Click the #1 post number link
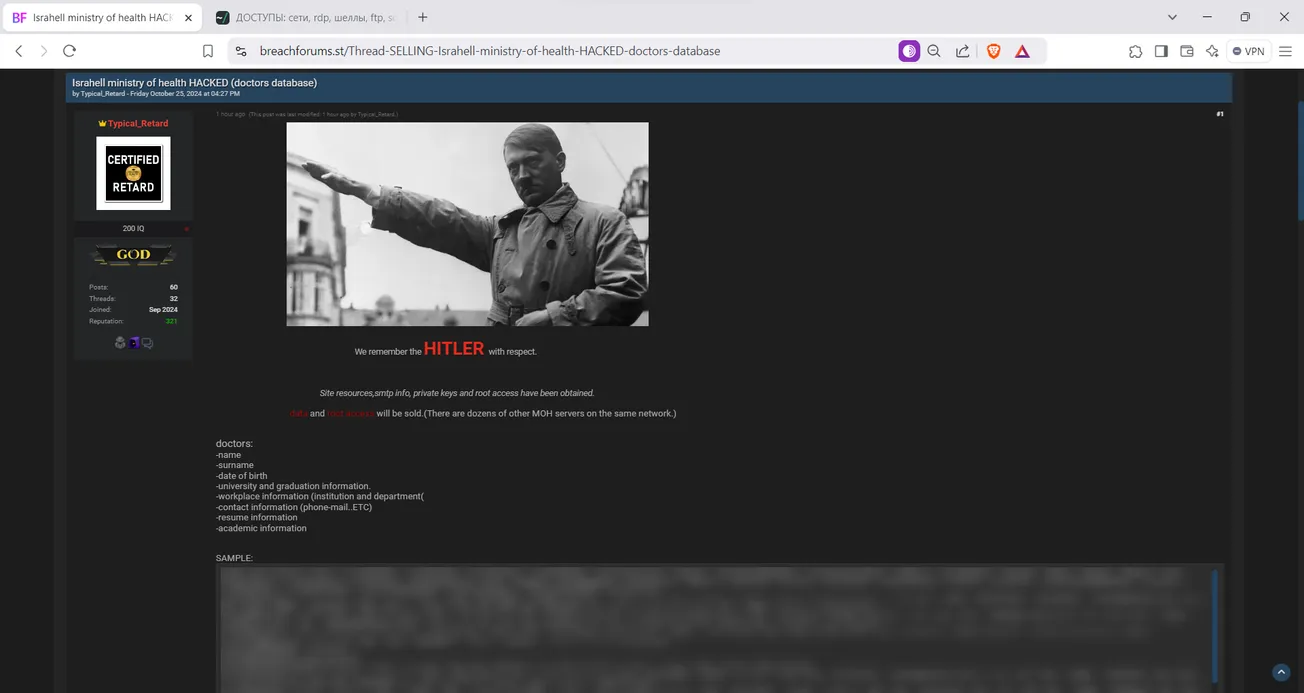This screenshot has height=693, width=1304. pyautogui.click(x=1219, y=114)
